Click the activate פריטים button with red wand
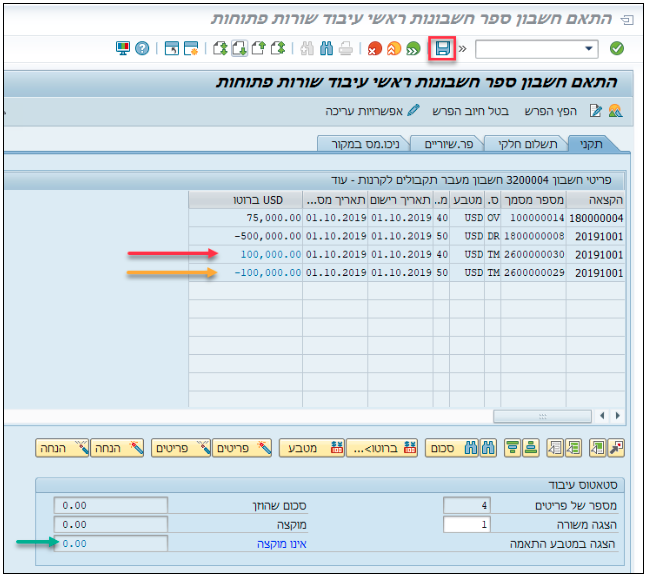 242,448
